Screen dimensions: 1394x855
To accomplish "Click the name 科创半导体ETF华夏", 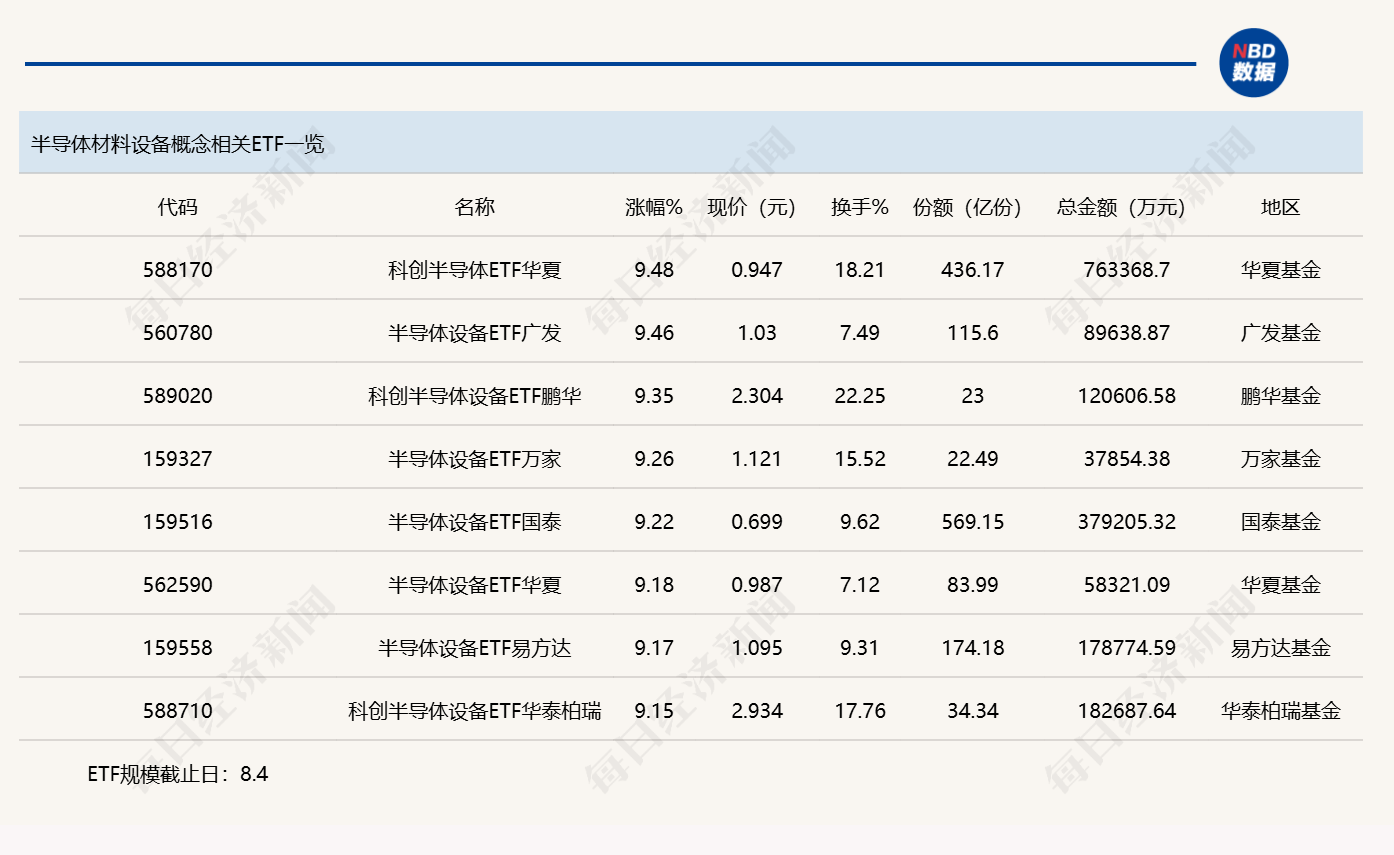I will 475,270.
